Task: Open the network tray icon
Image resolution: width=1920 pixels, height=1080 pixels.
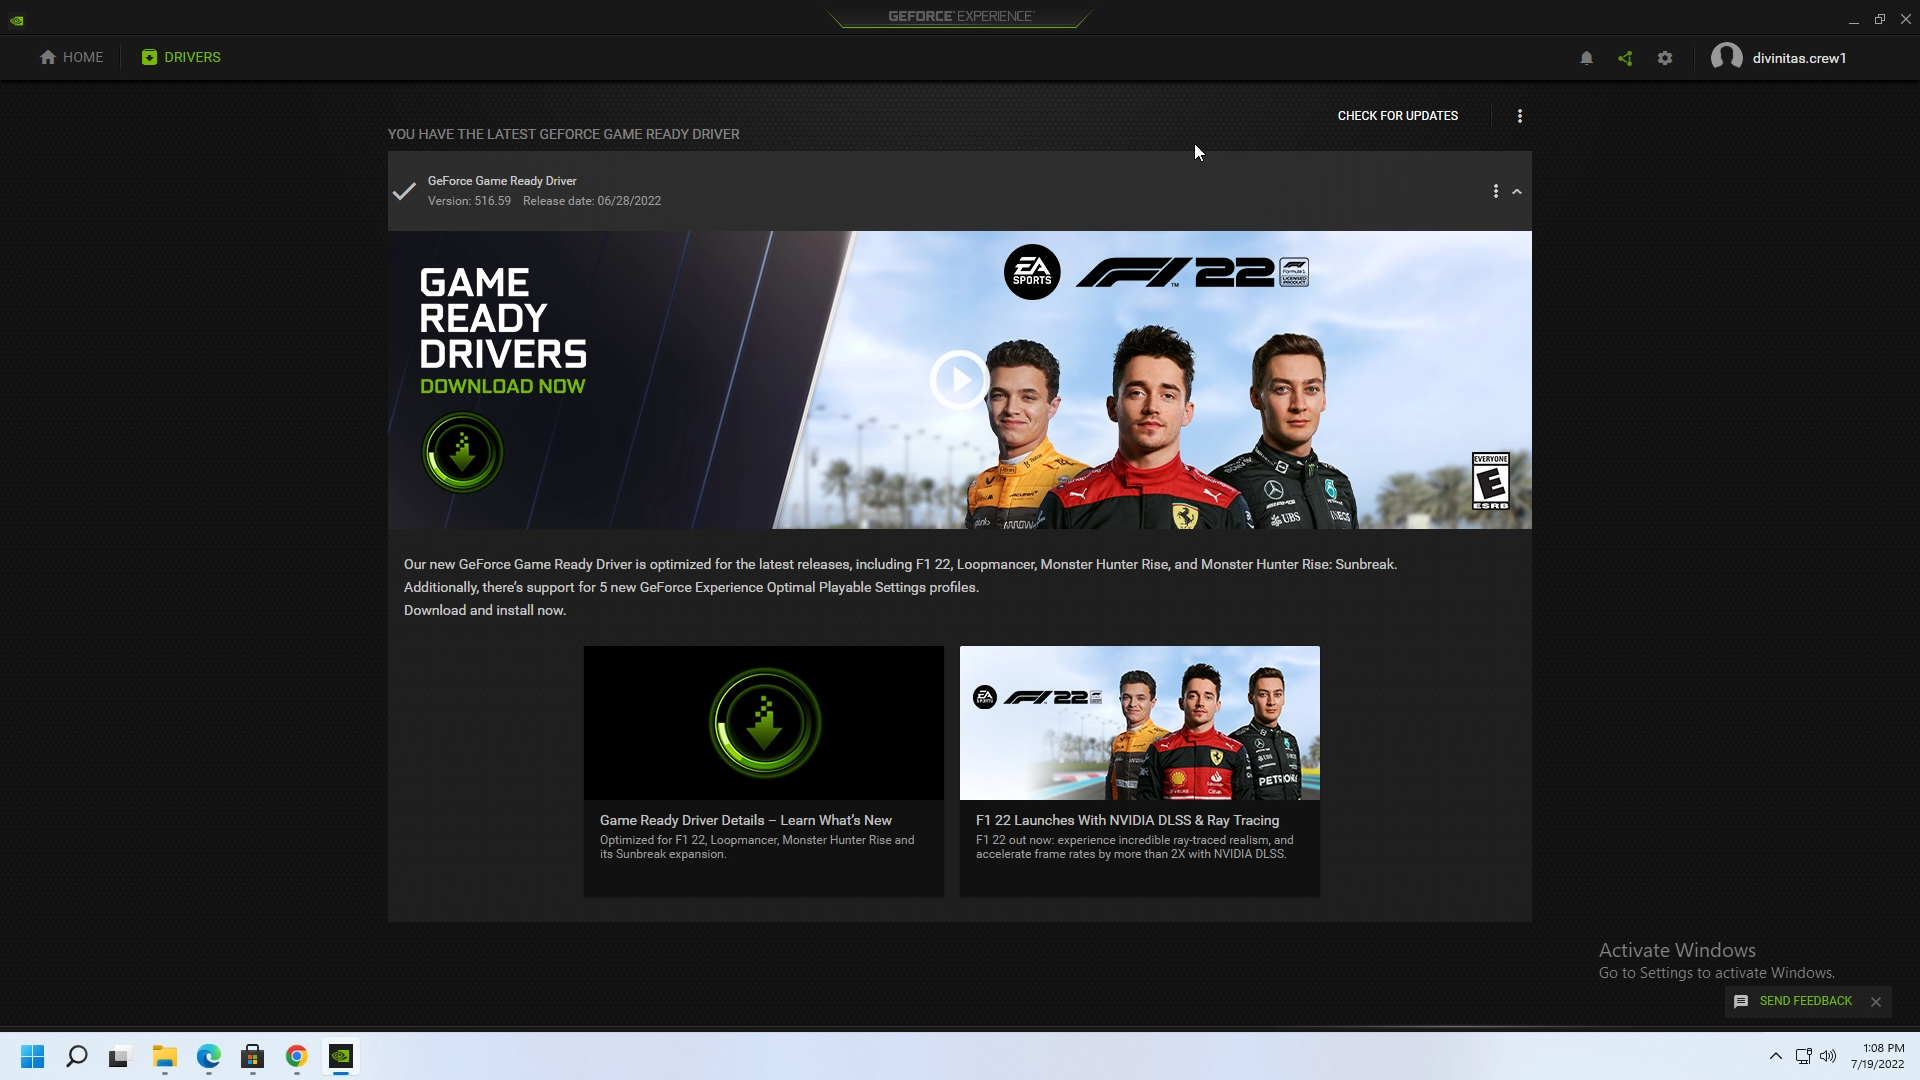Action: click(x=1803, y=1056)
